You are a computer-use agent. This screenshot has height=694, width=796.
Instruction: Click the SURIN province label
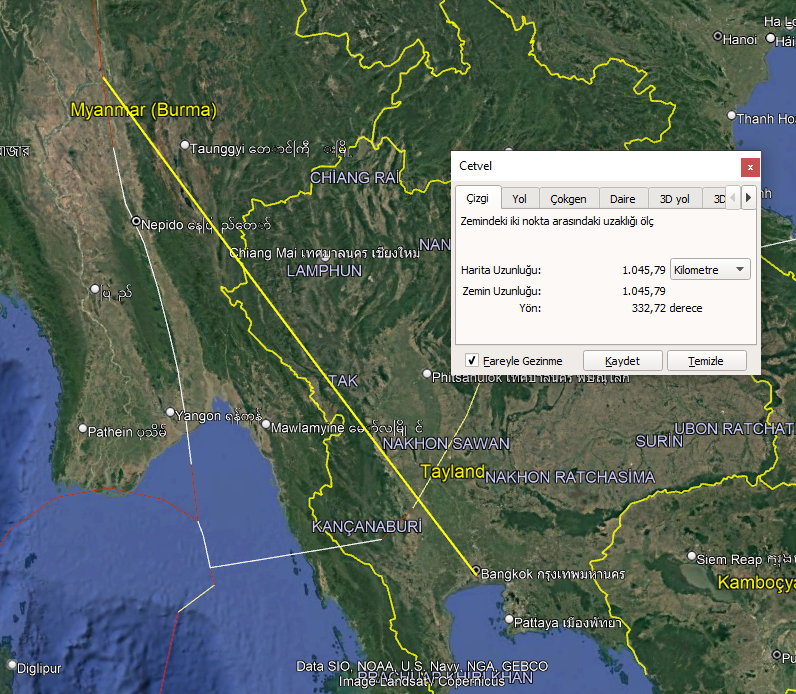(659, 441)
